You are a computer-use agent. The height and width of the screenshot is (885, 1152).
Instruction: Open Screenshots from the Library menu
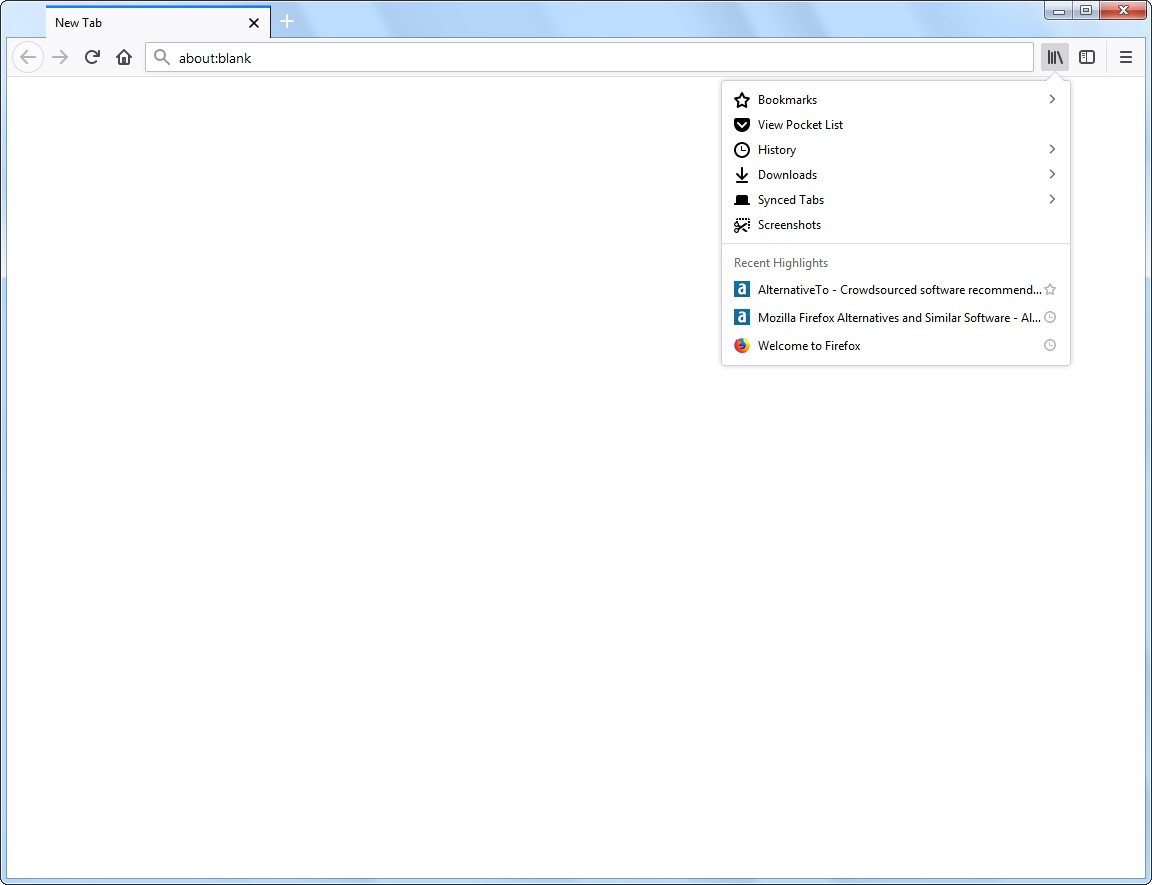[x=896, y=225]
